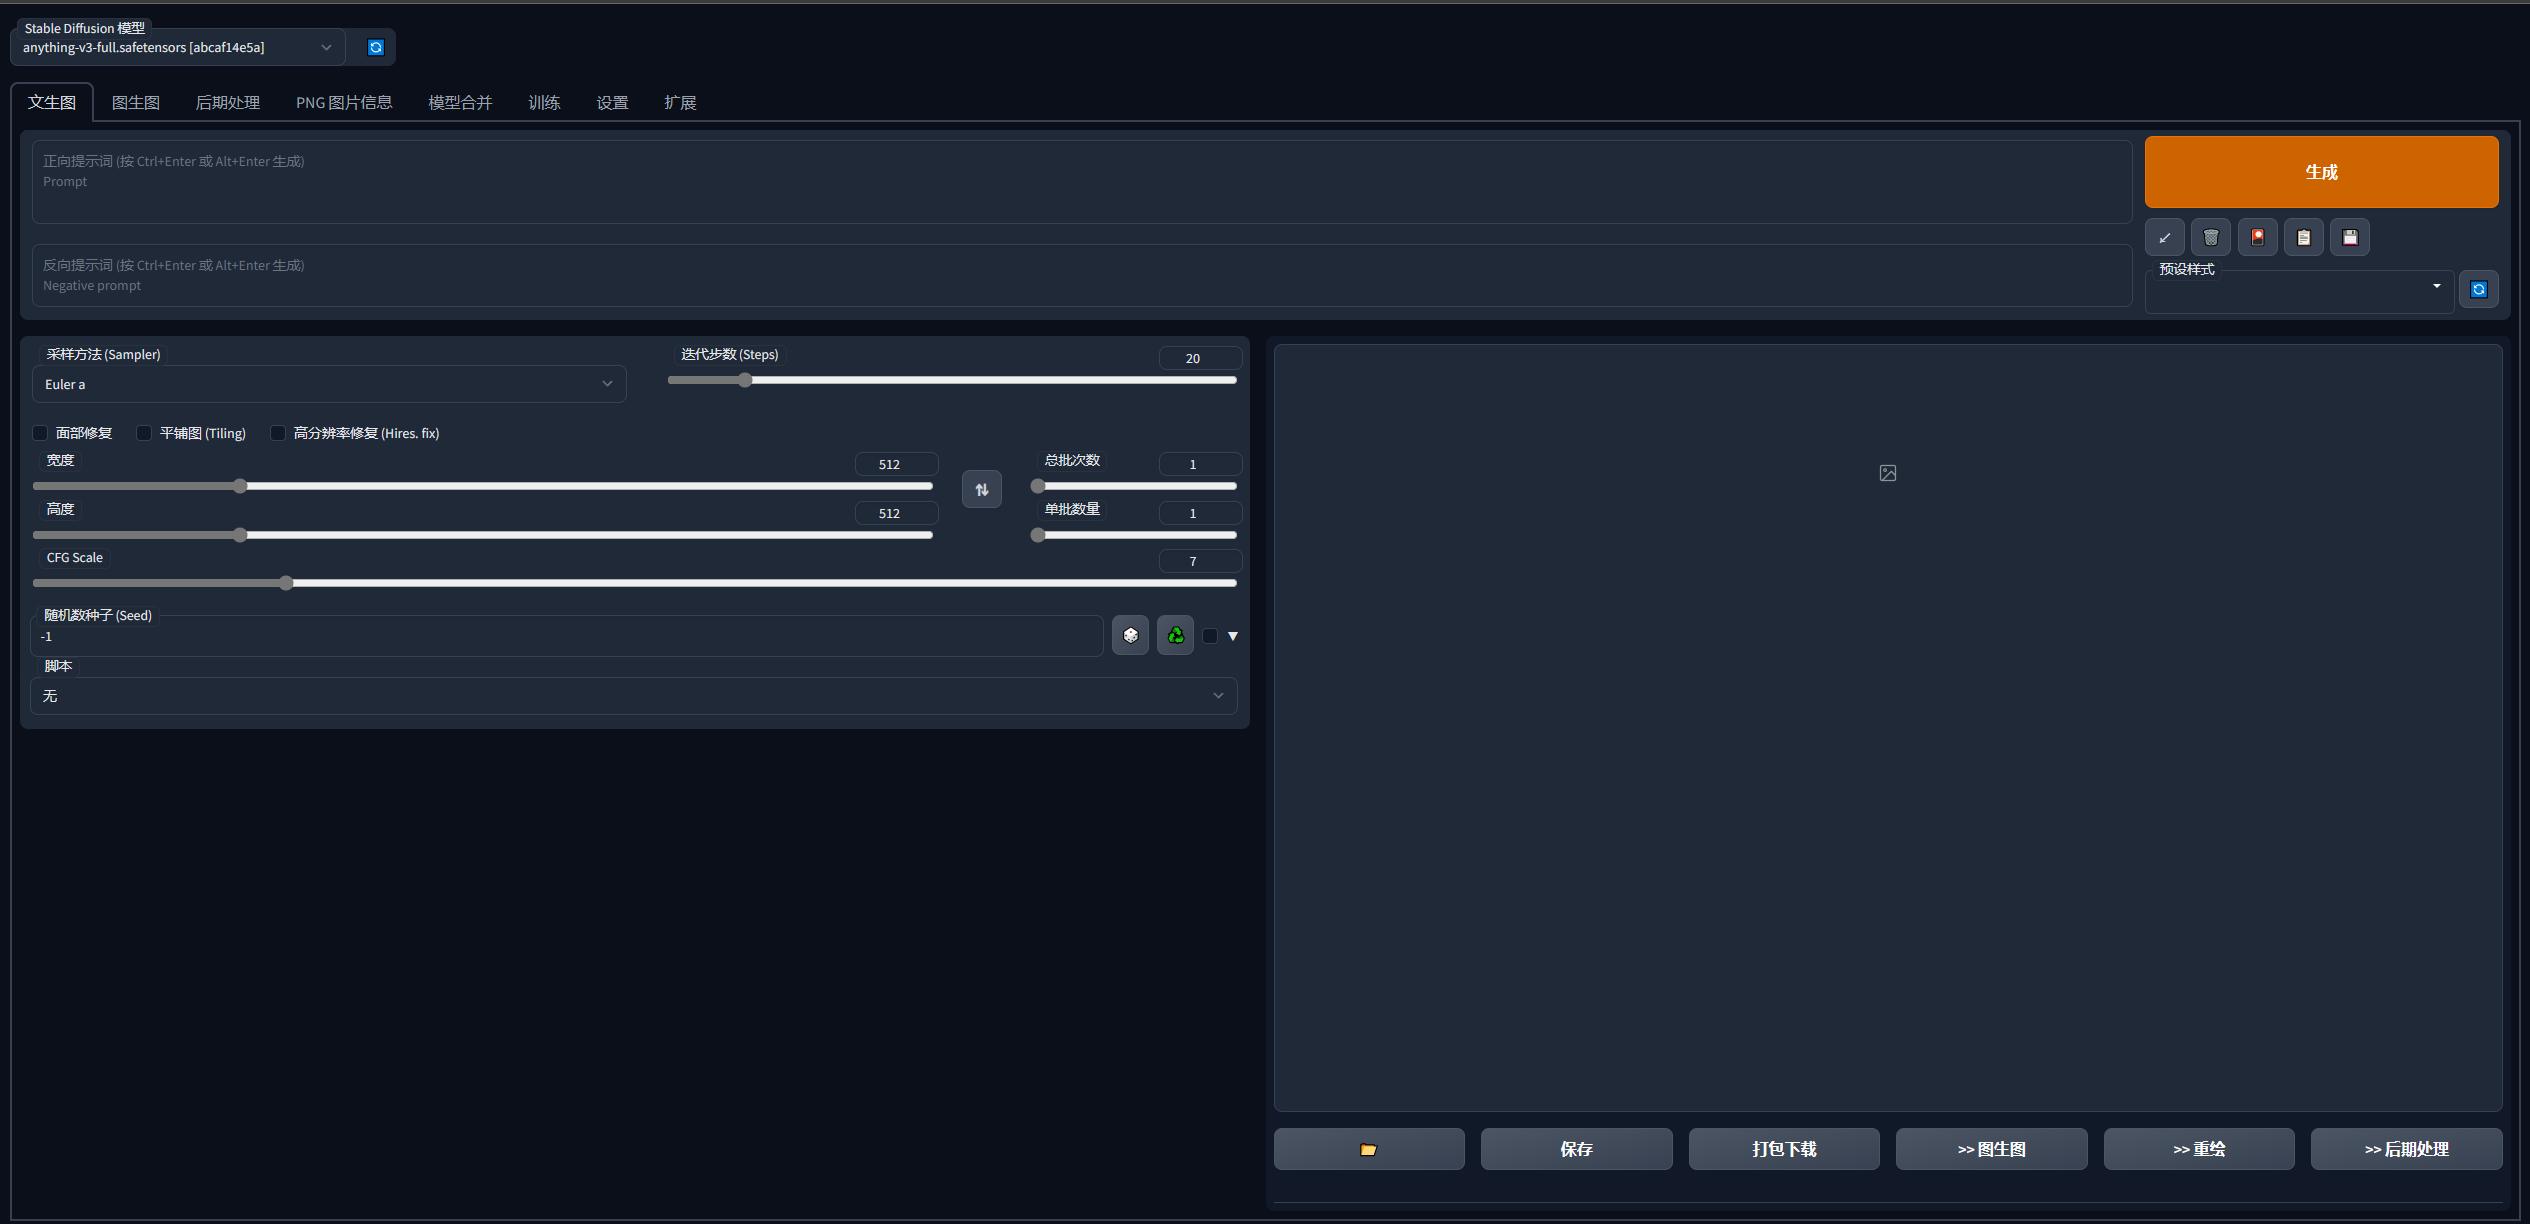Image resolution: width=2530 pixels, height=1224 pixels.
Task: Click the clipboard icon to apply selected styles
Action: (2303, 237)
